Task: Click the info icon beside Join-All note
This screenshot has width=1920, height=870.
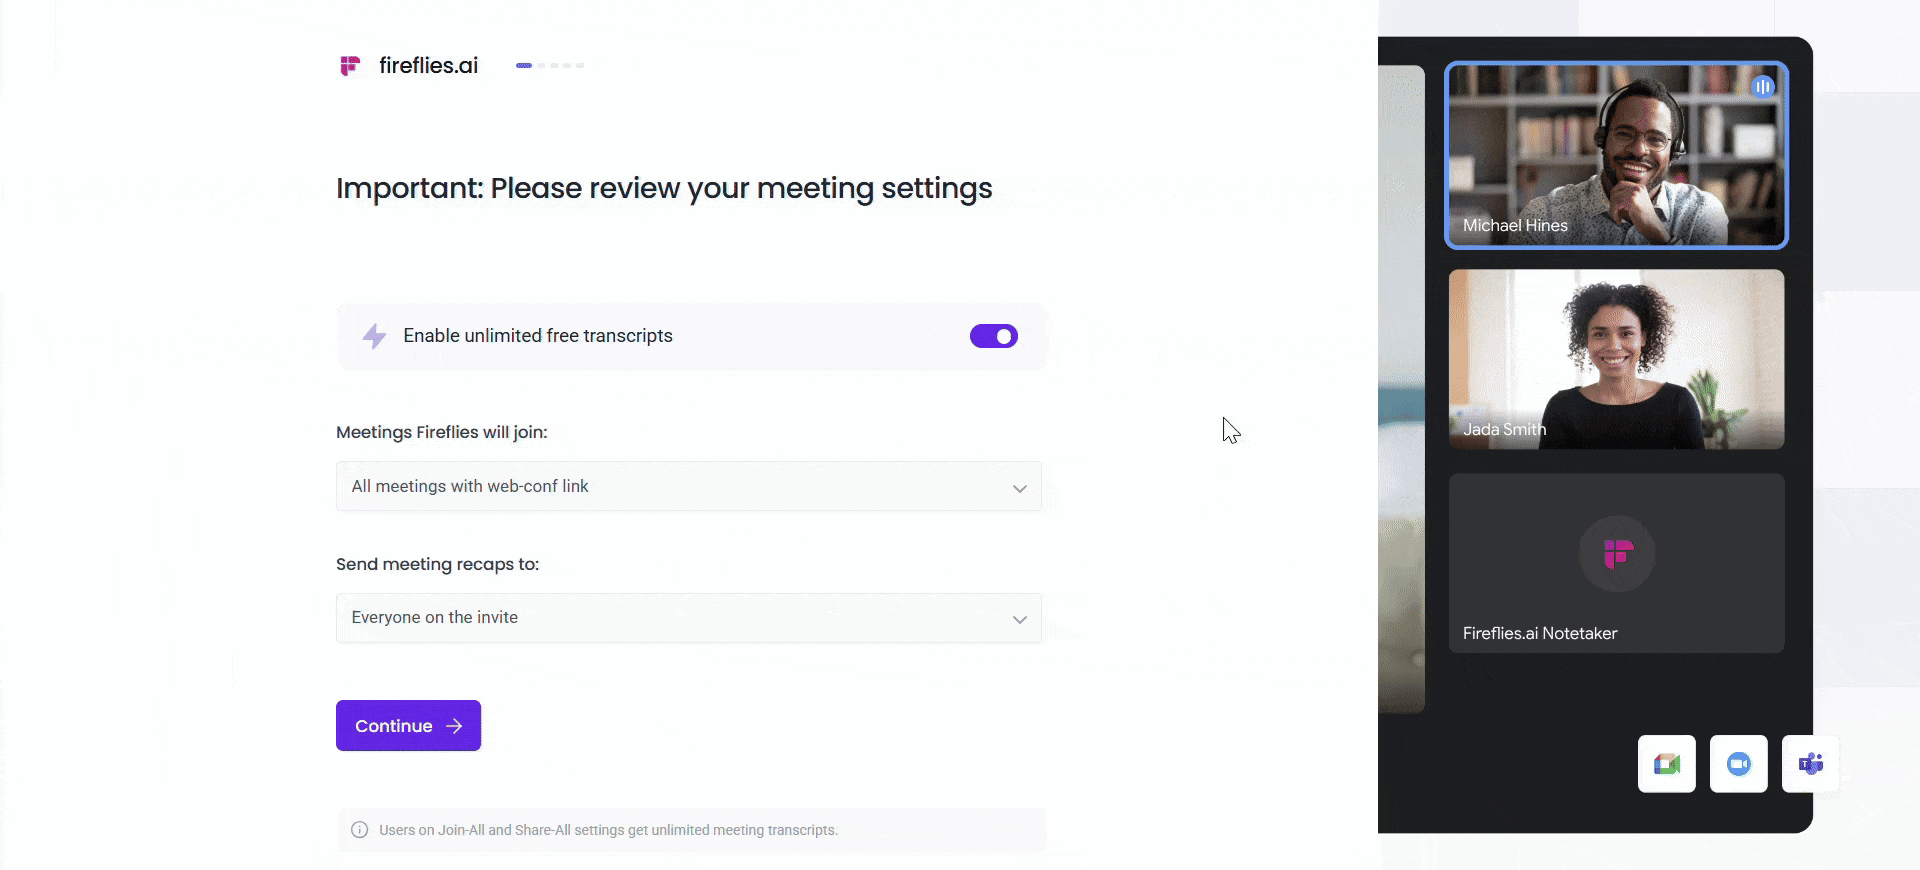Action: coord(360,830)
